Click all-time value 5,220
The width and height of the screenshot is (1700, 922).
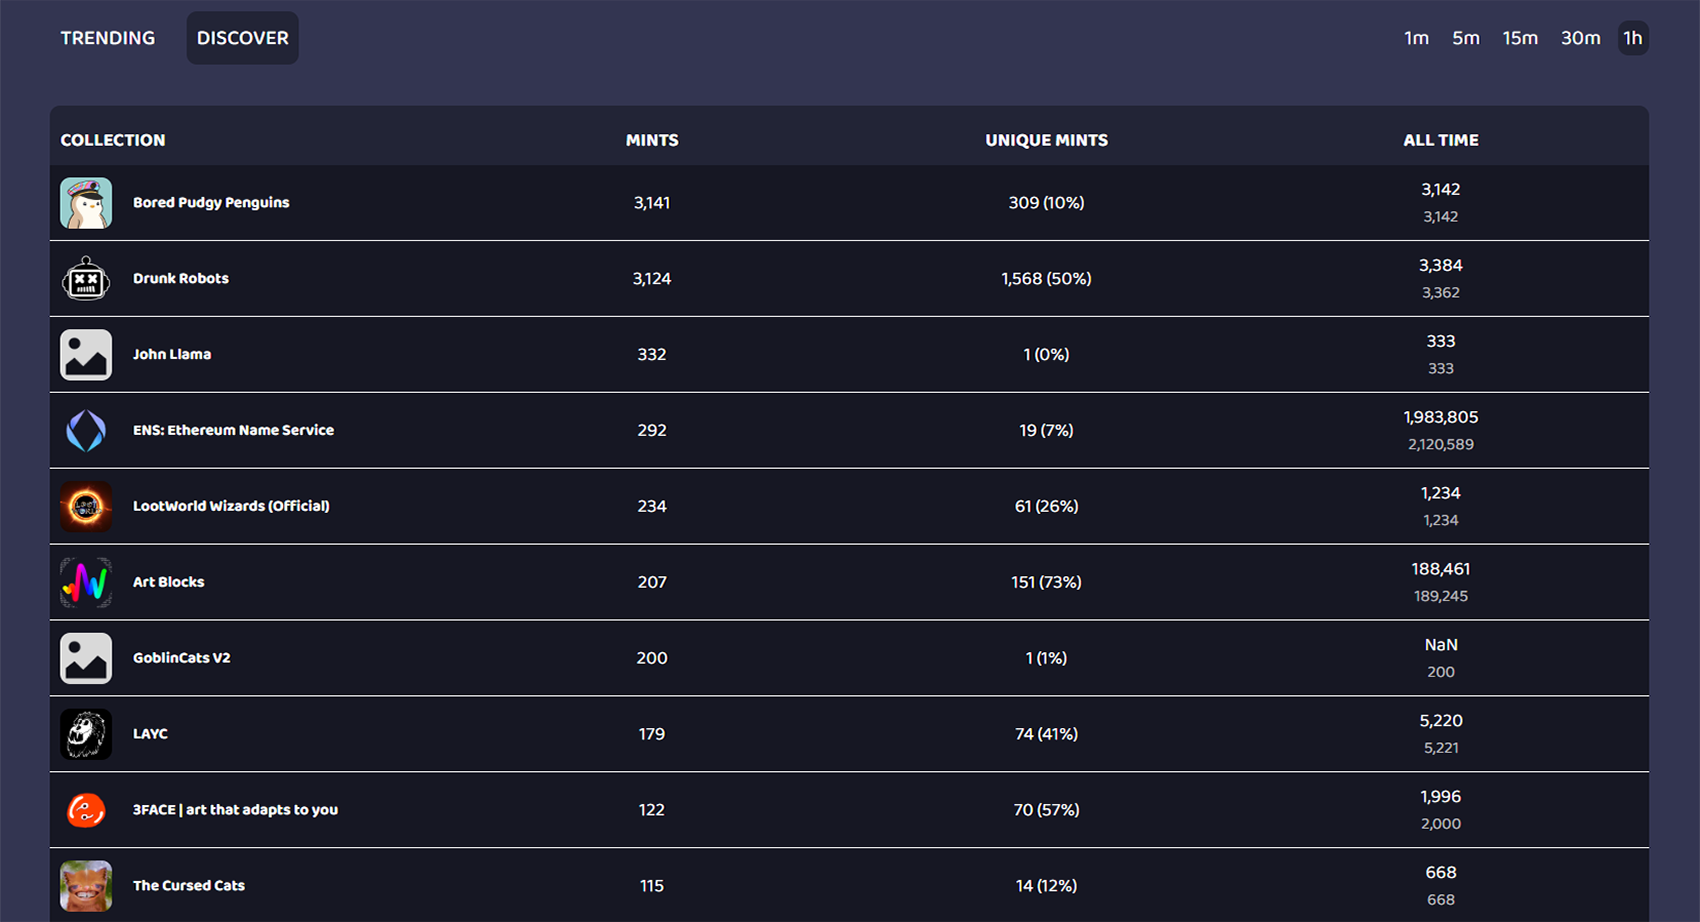click(x=1441, y=721)
